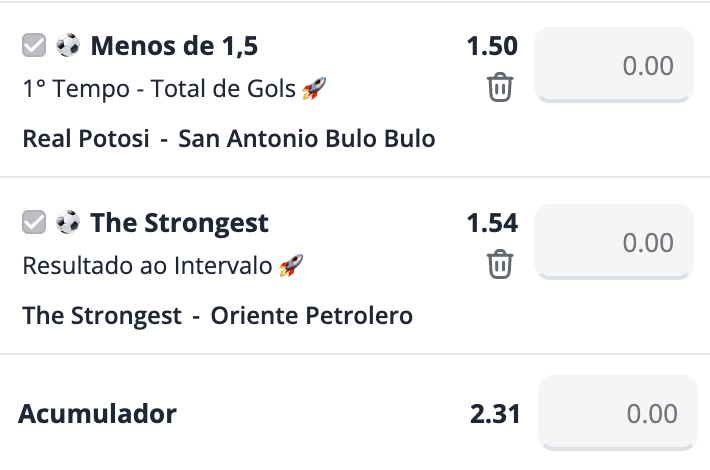Click the Menos de 1,5 selection title
Viewport: 710px width, 470px height.
174,46
